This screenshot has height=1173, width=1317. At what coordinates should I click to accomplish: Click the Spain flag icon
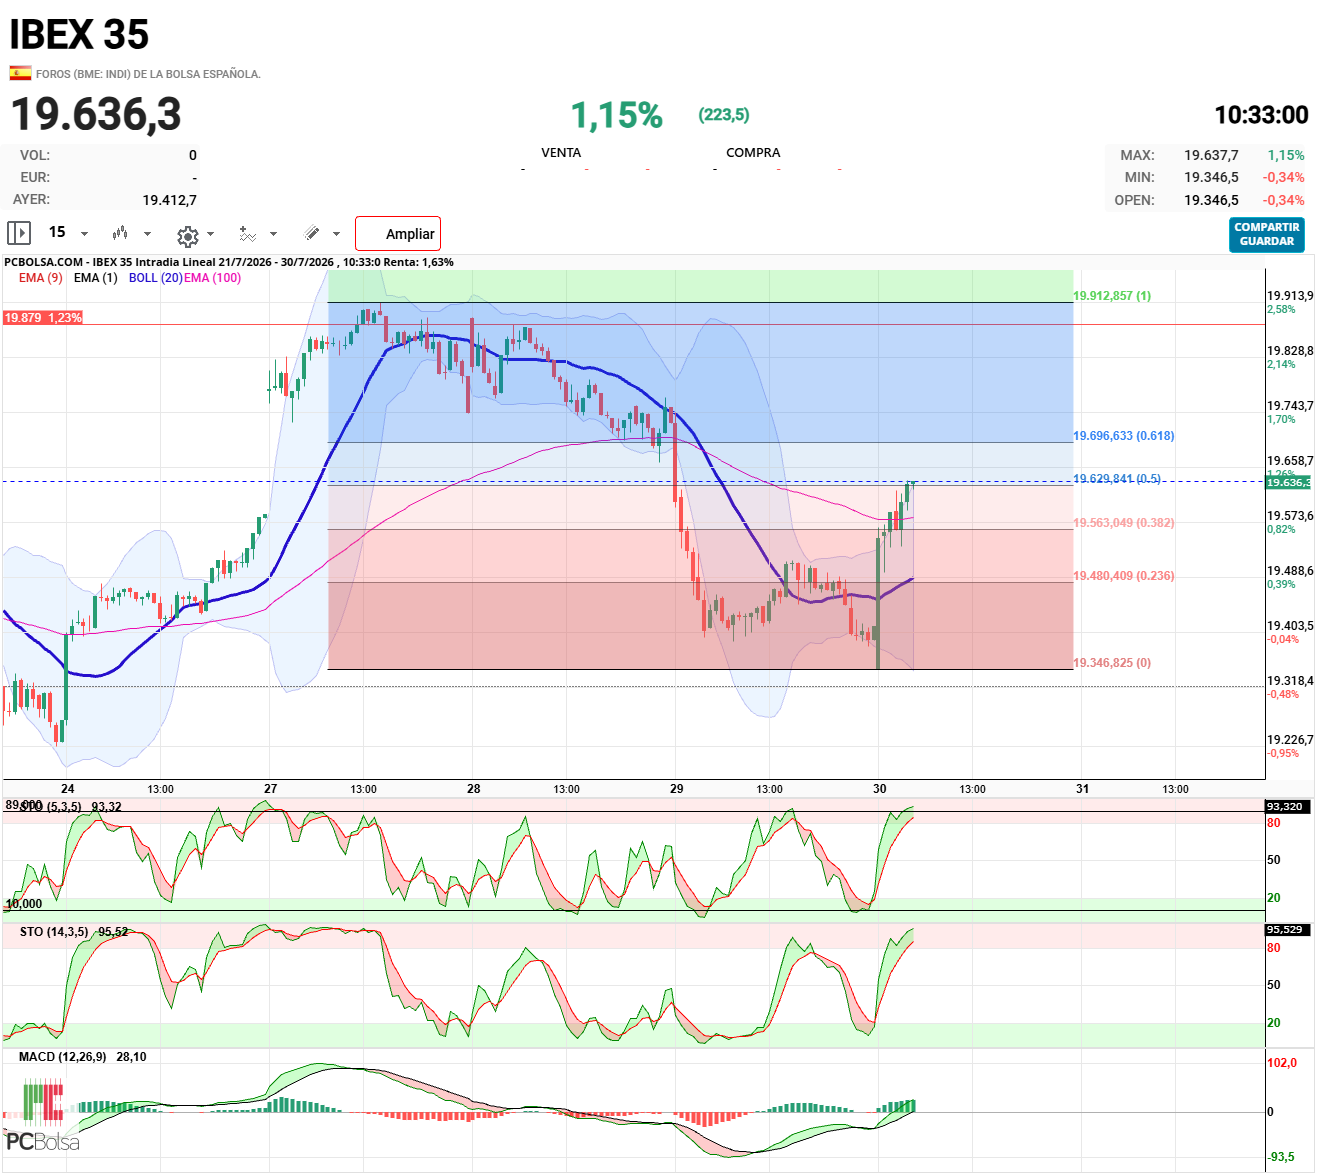[20, 73]
